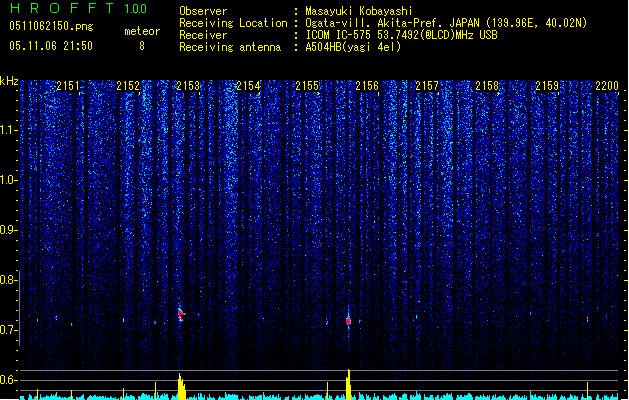
Task: Click the "Observer" field label
Action: 203,11
